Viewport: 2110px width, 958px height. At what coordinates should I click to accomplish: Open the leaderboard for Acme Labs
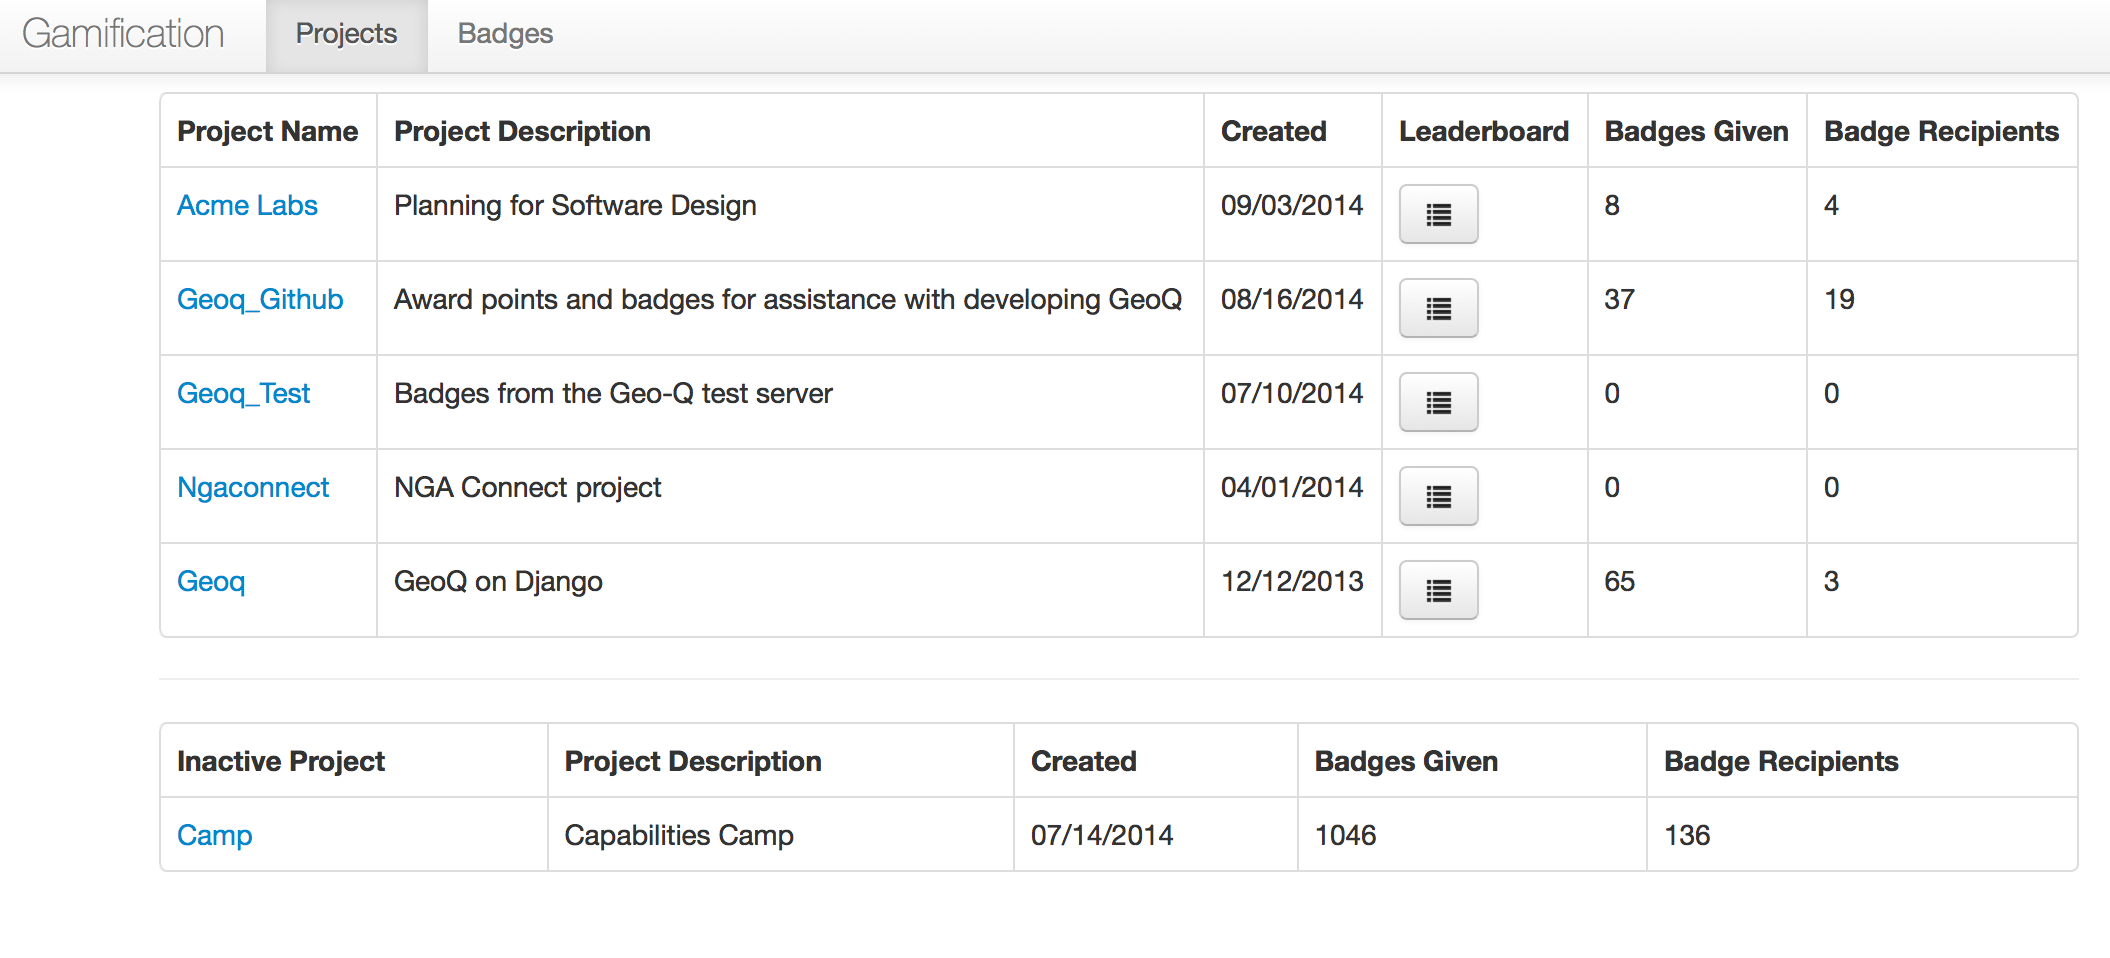(x=1437, y=214)
